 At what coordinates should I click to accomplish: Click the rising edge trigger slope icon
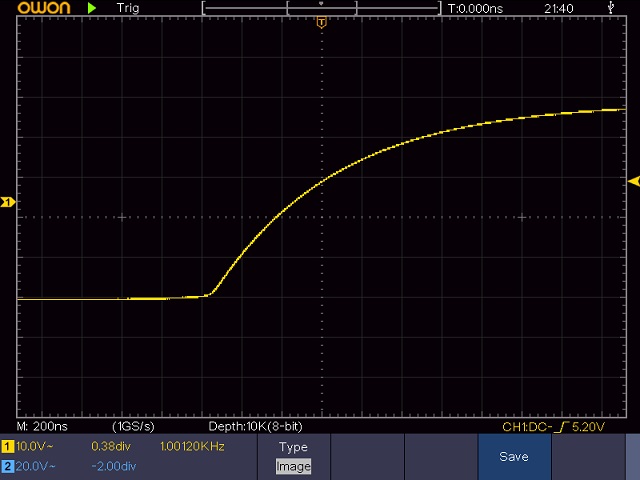(x=563, y=427)
